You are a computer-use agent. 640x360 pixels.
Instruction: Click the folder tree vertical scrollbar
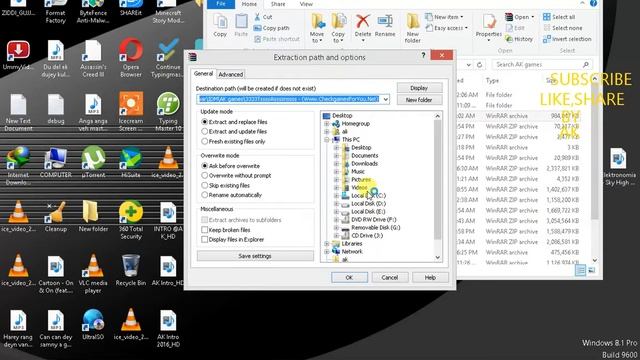[x=438, y=187]
